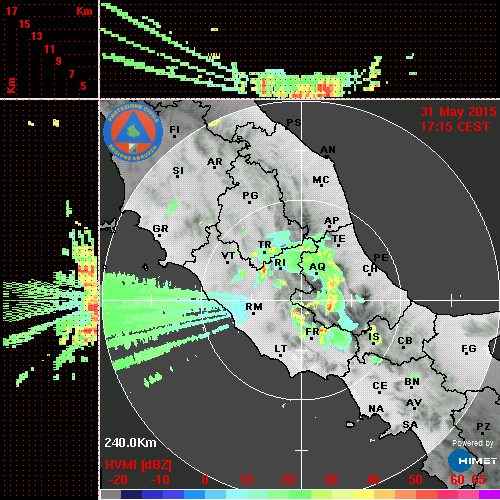Click the 17 Km altitude label

pyautogui.click(x=11, y=11)
